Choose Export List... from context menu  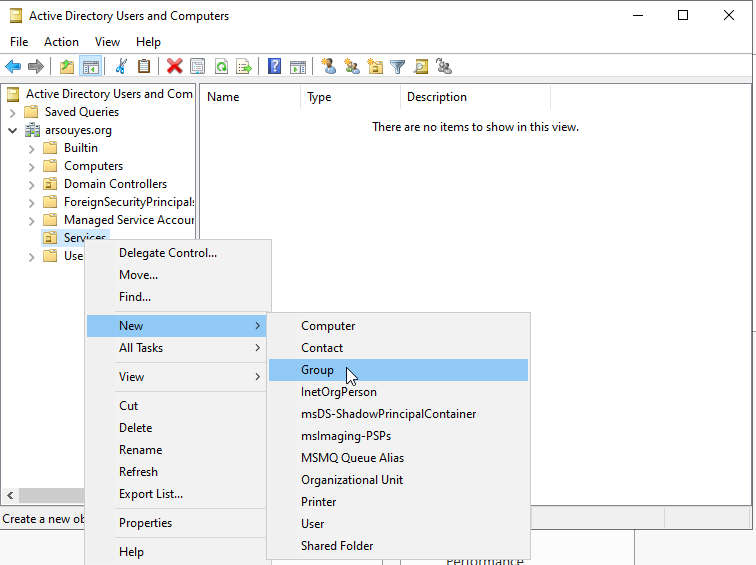176,494
